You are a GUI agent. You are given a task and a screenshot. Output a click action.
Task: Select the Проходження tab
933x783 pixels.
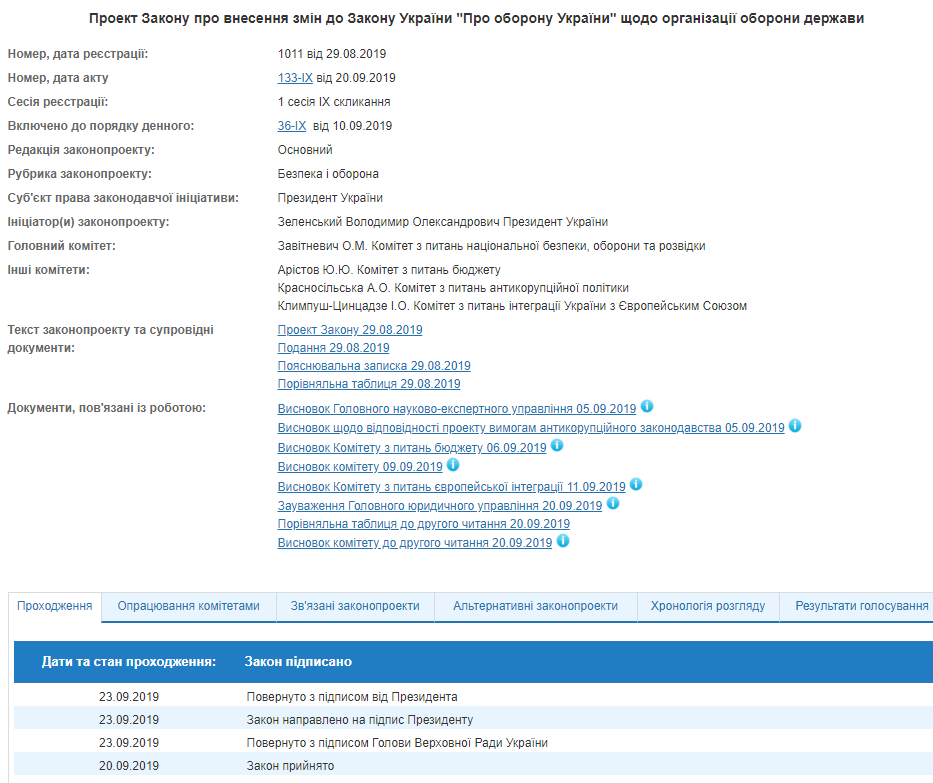[55, 606]
